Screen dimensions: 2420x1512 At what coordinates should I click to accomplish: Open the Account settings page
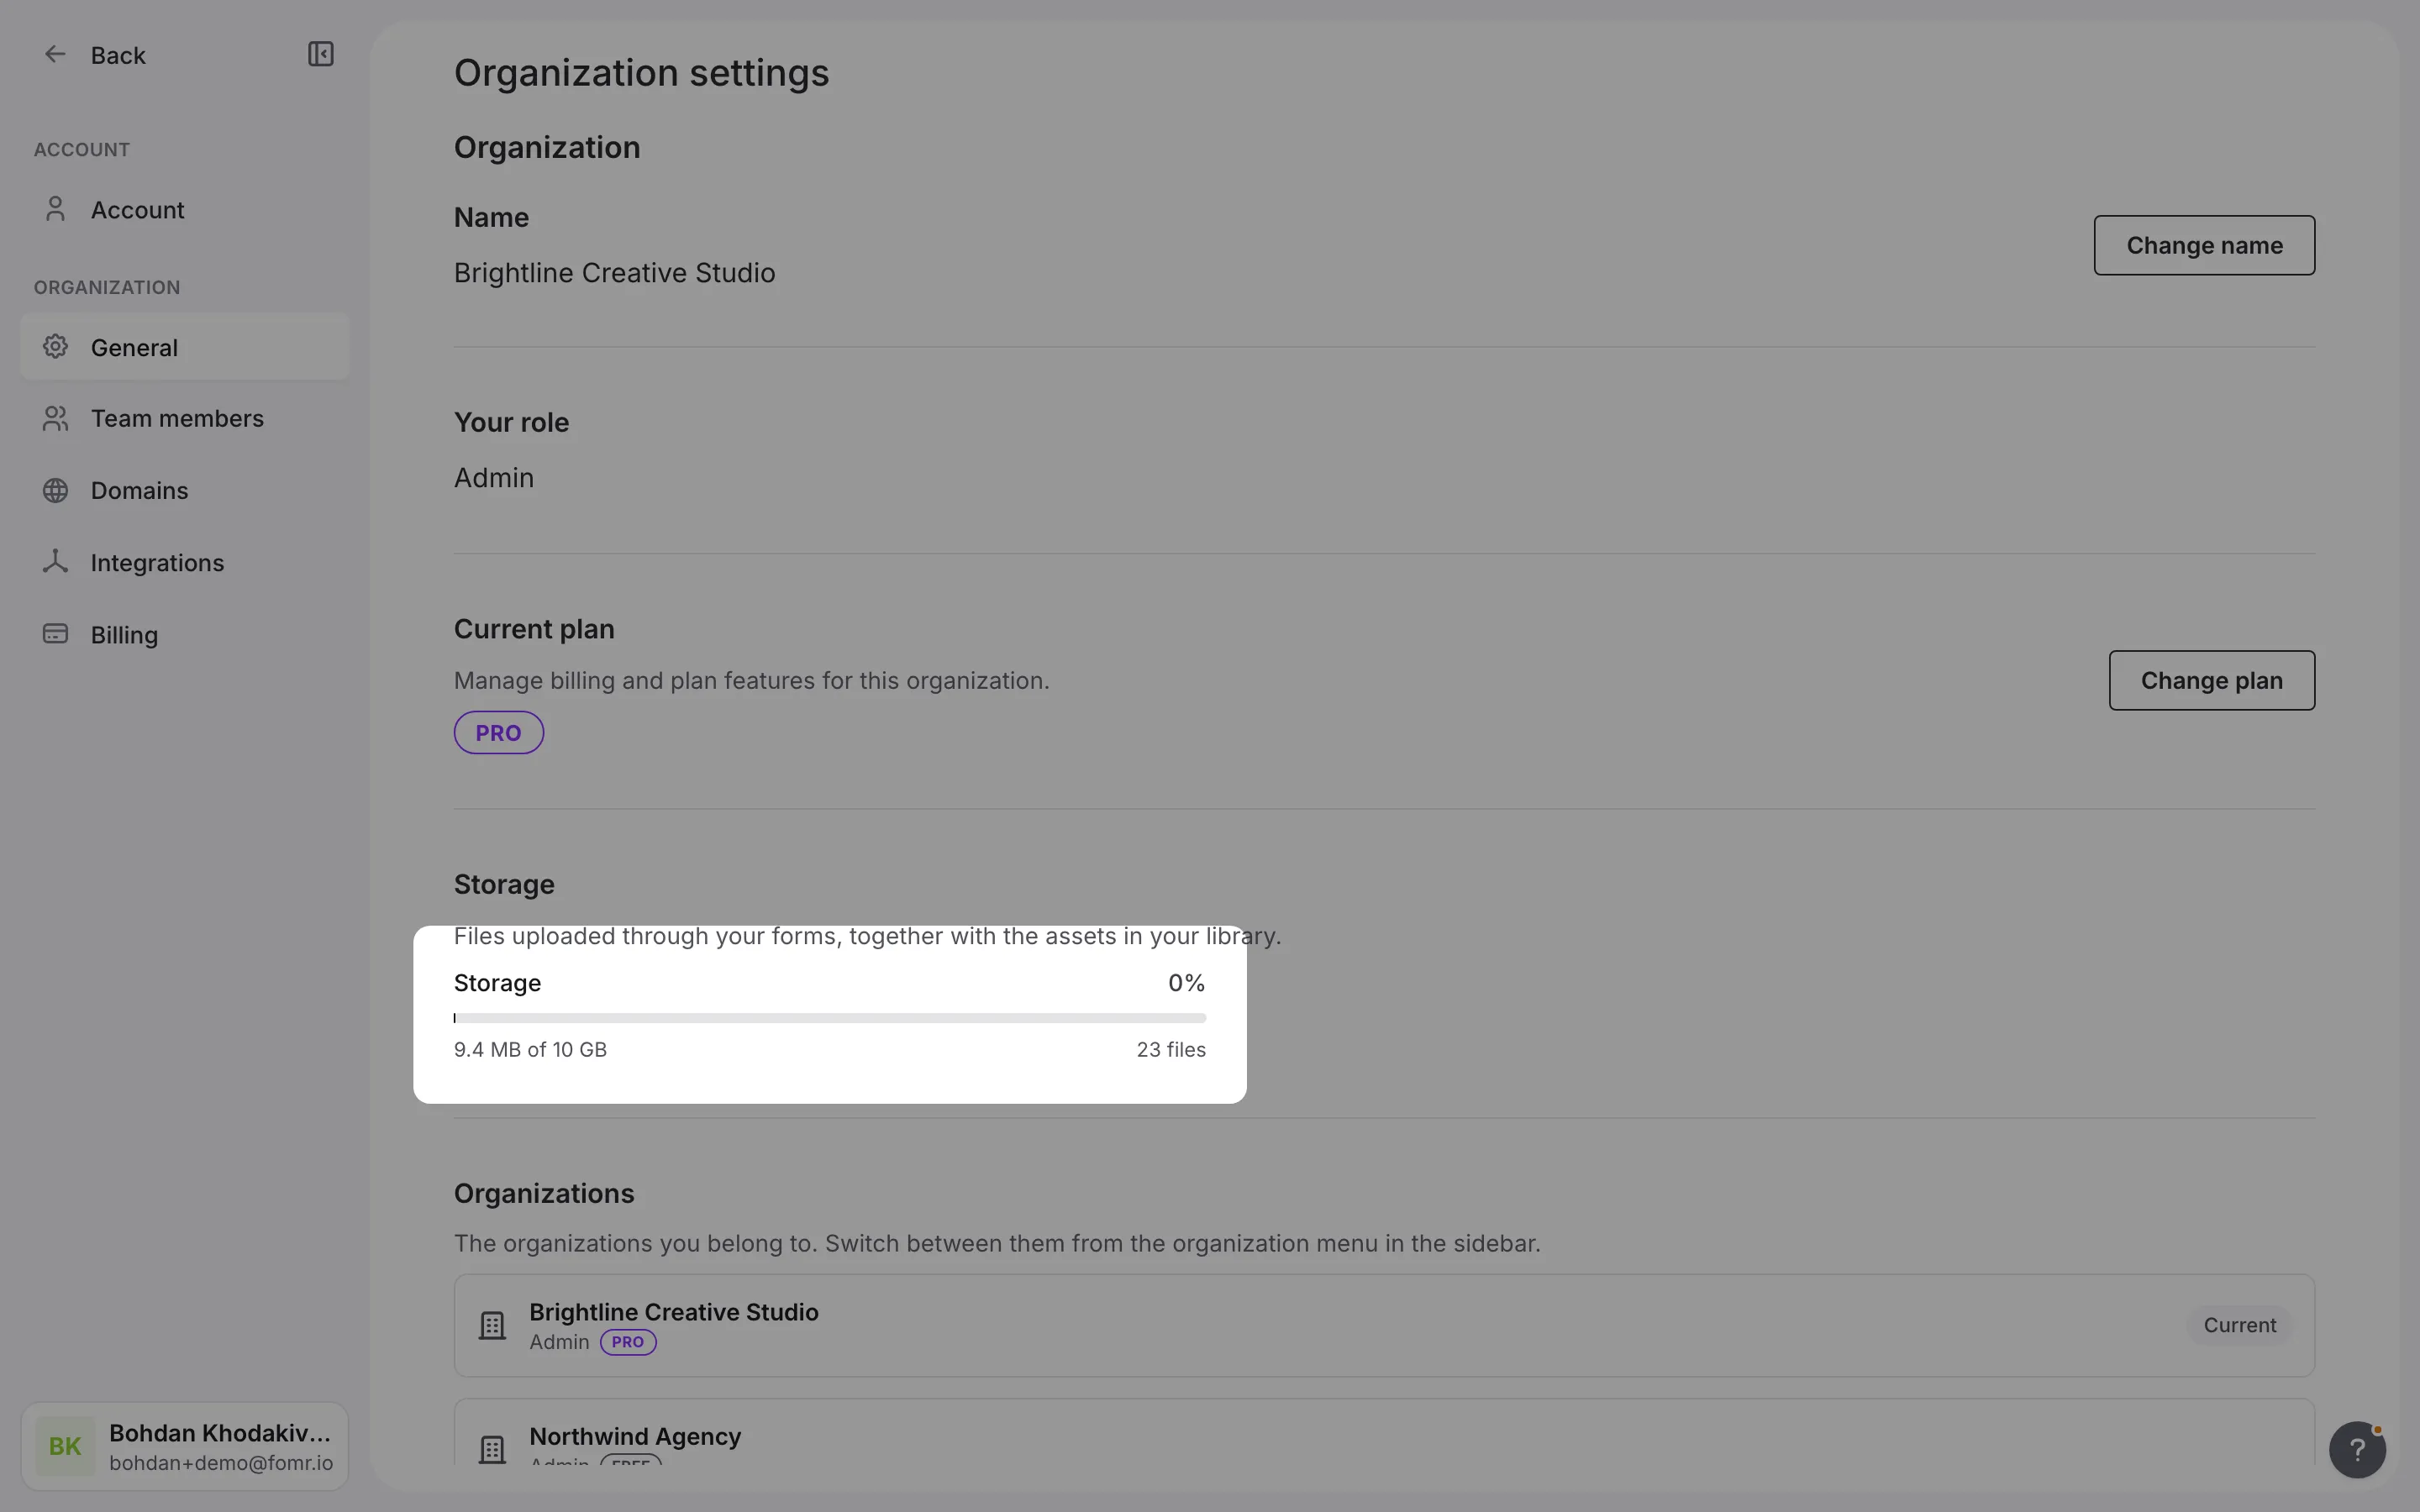[x=184, y=209]
